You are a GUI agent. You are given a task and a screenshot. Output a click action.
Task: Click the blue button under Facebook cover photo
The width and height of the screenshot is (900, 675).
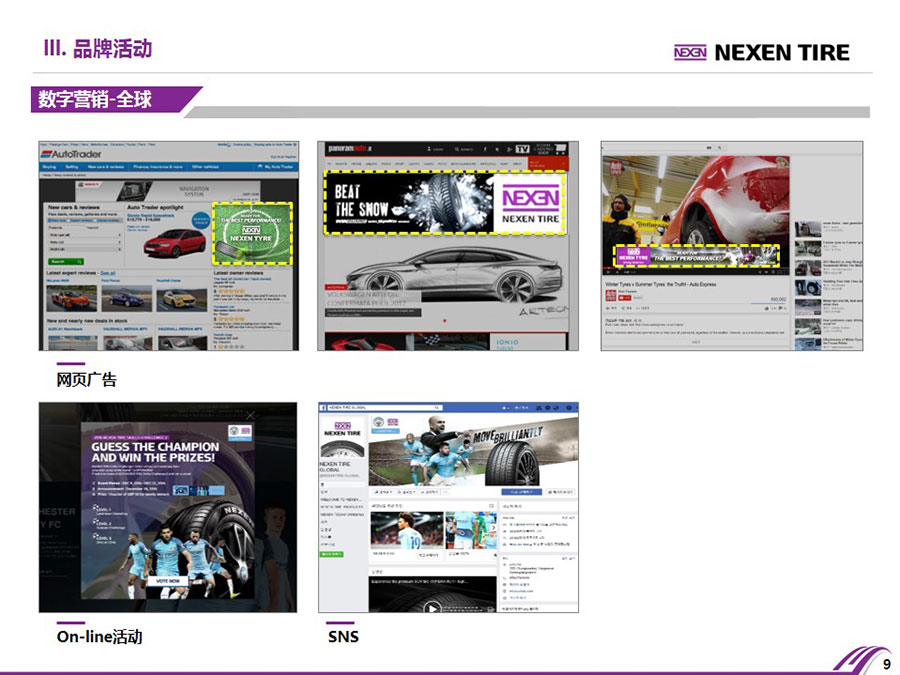click(x=521, y=492)
